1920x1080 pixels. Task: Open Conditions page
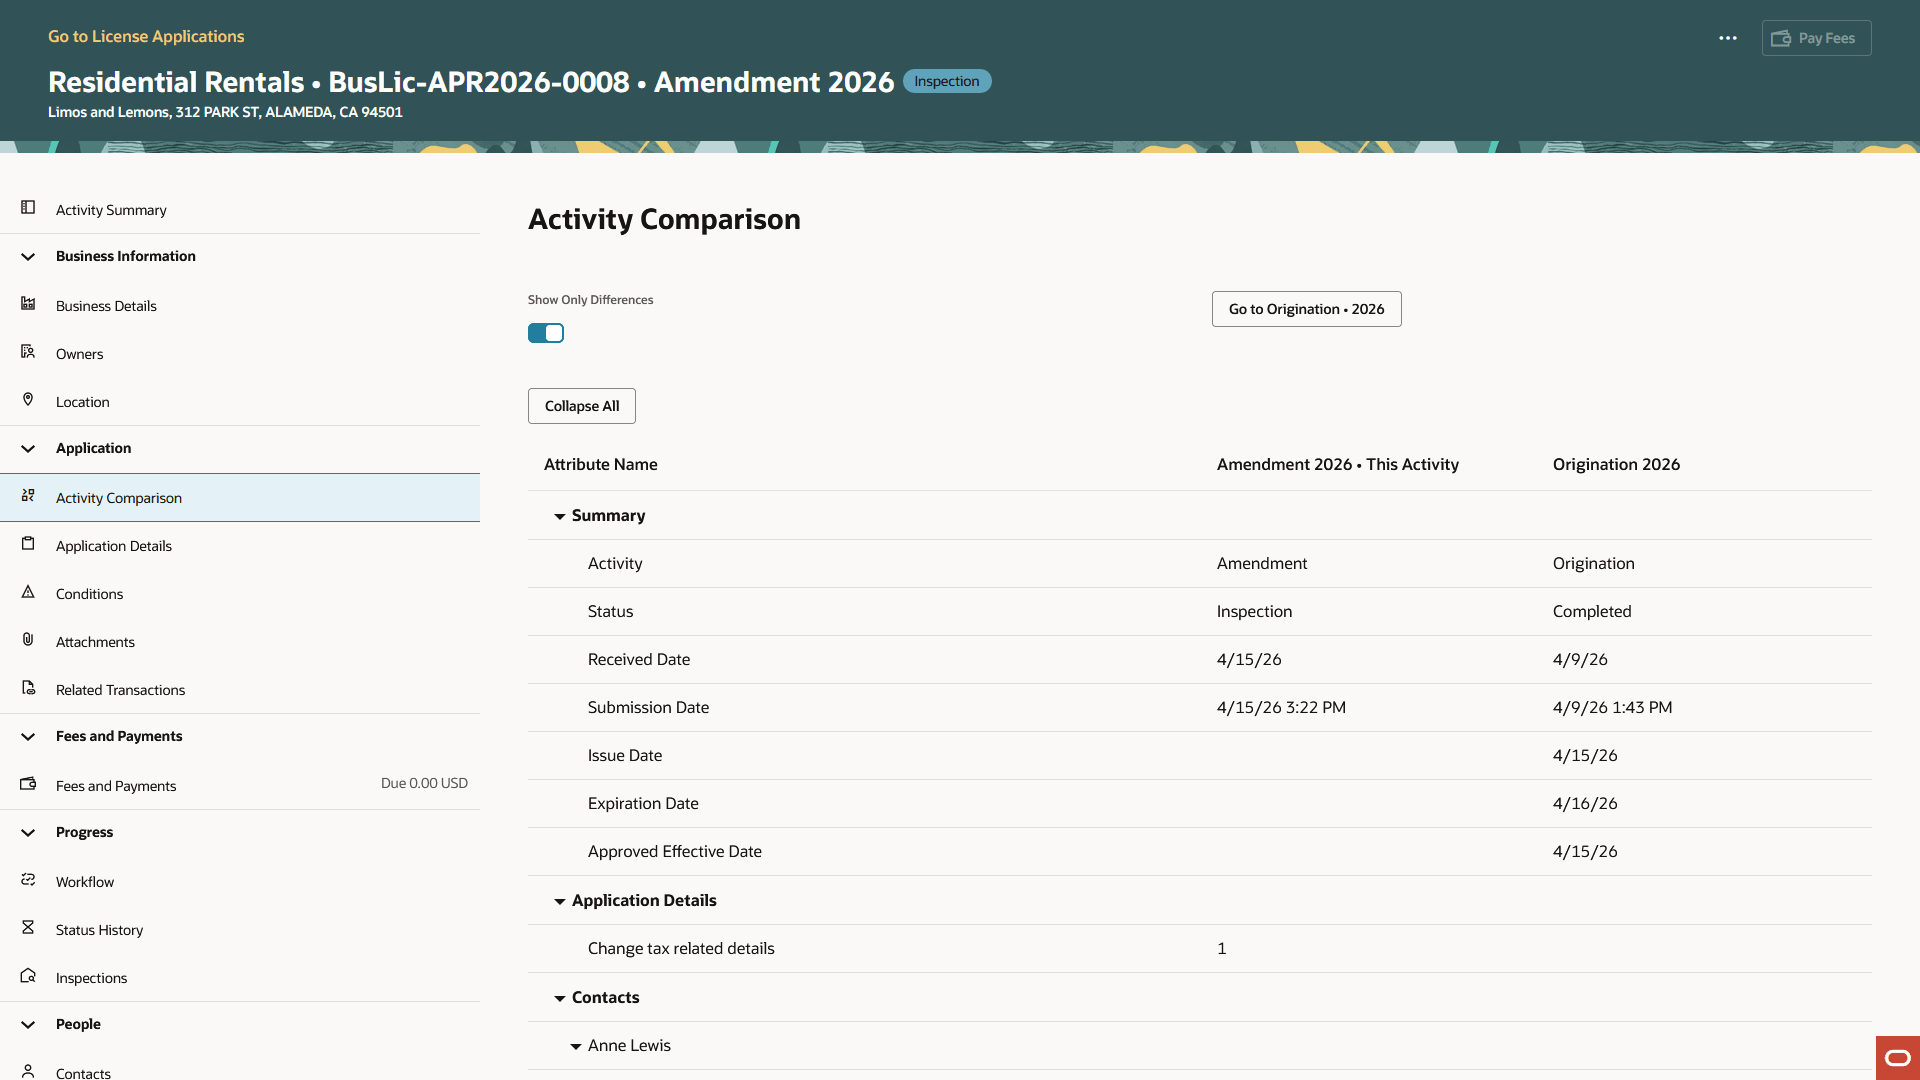tap(89, 594)
